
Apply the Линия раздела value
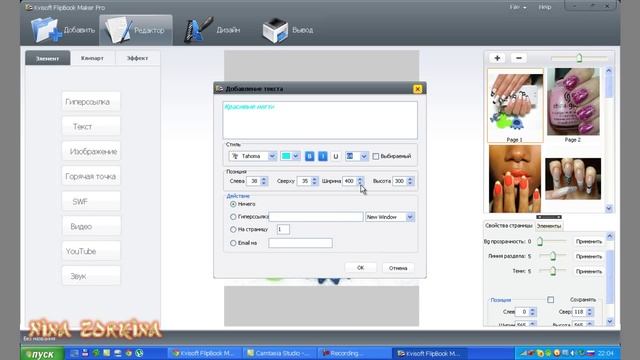click(589, 256)
